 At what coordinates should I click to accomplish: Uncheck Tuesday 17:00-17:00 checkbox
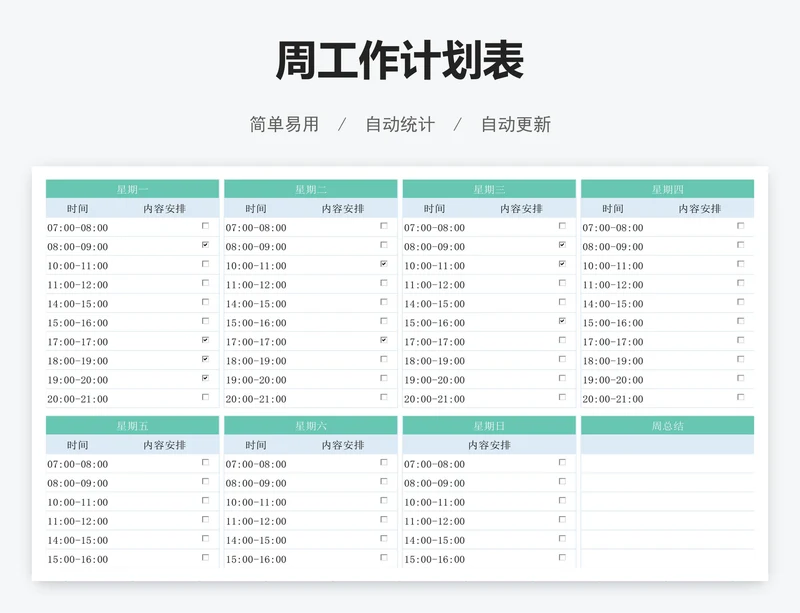(384, 340)
